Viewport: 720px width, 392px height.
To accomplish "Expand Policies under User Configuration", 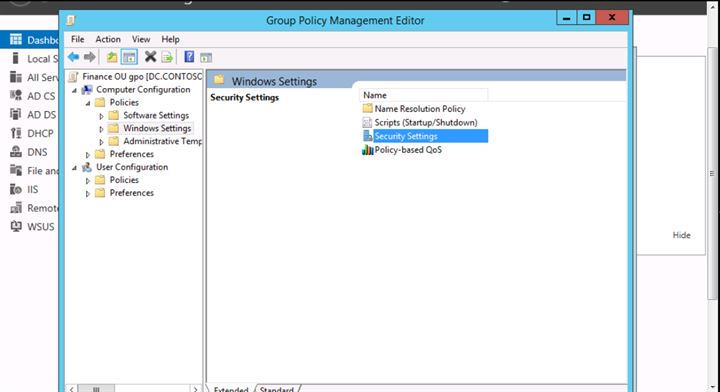I will (88, 181).
